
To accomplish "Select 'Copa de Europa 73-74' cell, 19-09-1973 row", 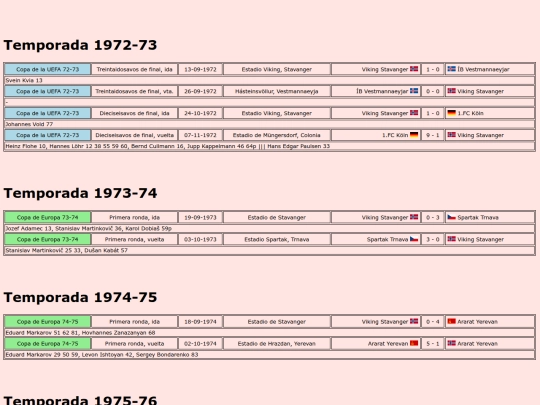I will (x=48, y=217).
